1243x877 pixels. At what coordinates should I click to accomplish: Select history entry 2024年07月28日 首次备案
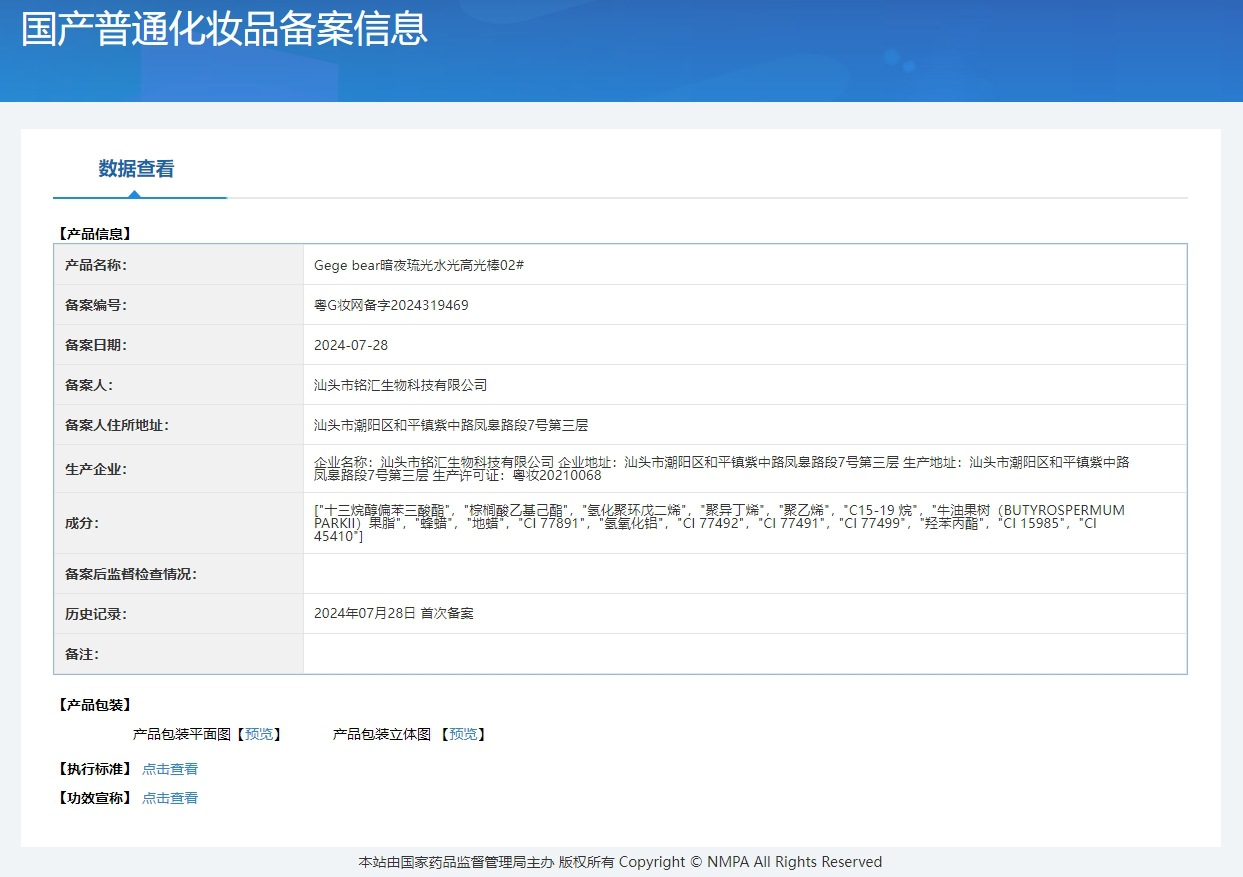click(x=394, y=614)
